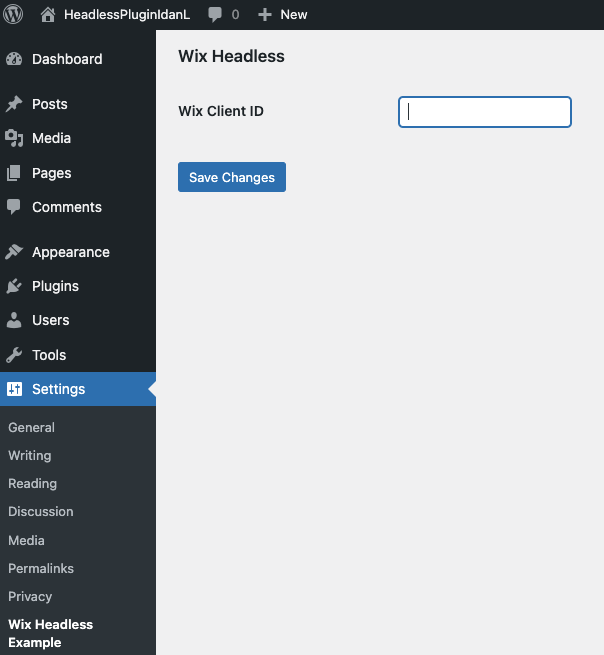The width and height of the screenshot is (604, 655).
Task: Click the Settings sliders icon
Action: click(14, 389)
